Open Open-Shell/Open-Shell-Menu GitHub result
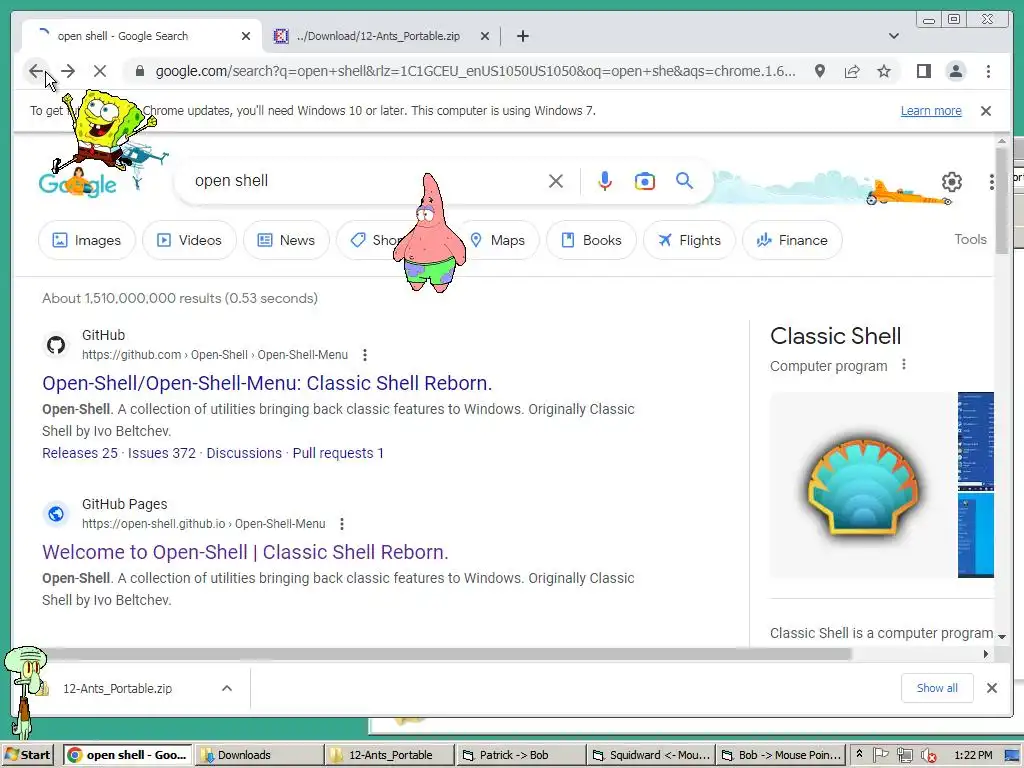This screenshot has height=768, width=1024. point(267,383)
